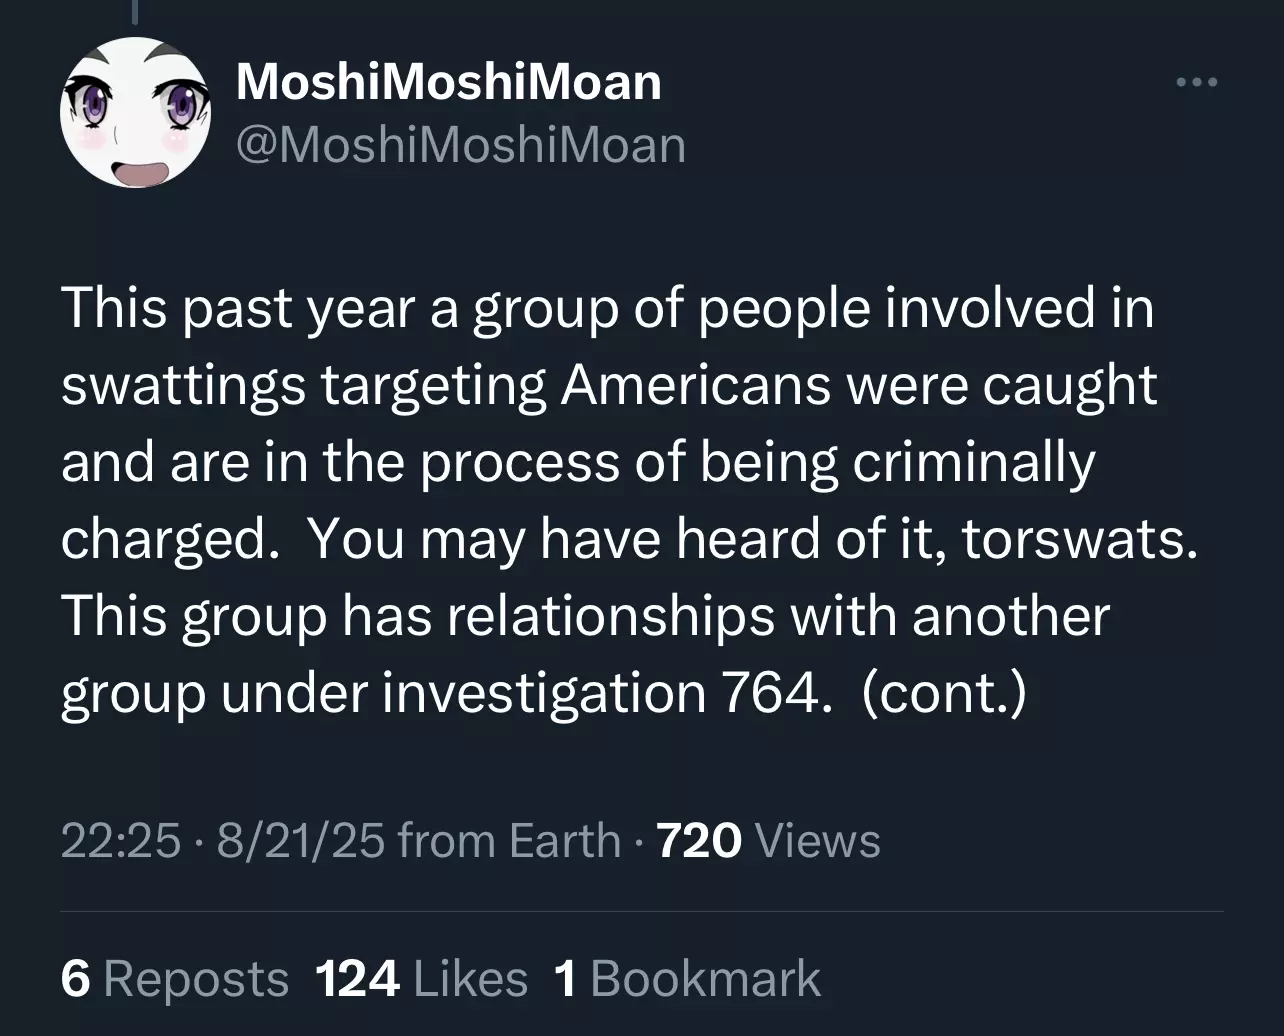Image resolution: width=1284 pixels, height=1036 pixels.
Task: Open the three-dot more options menu
Action: [x=1197, y=83]
